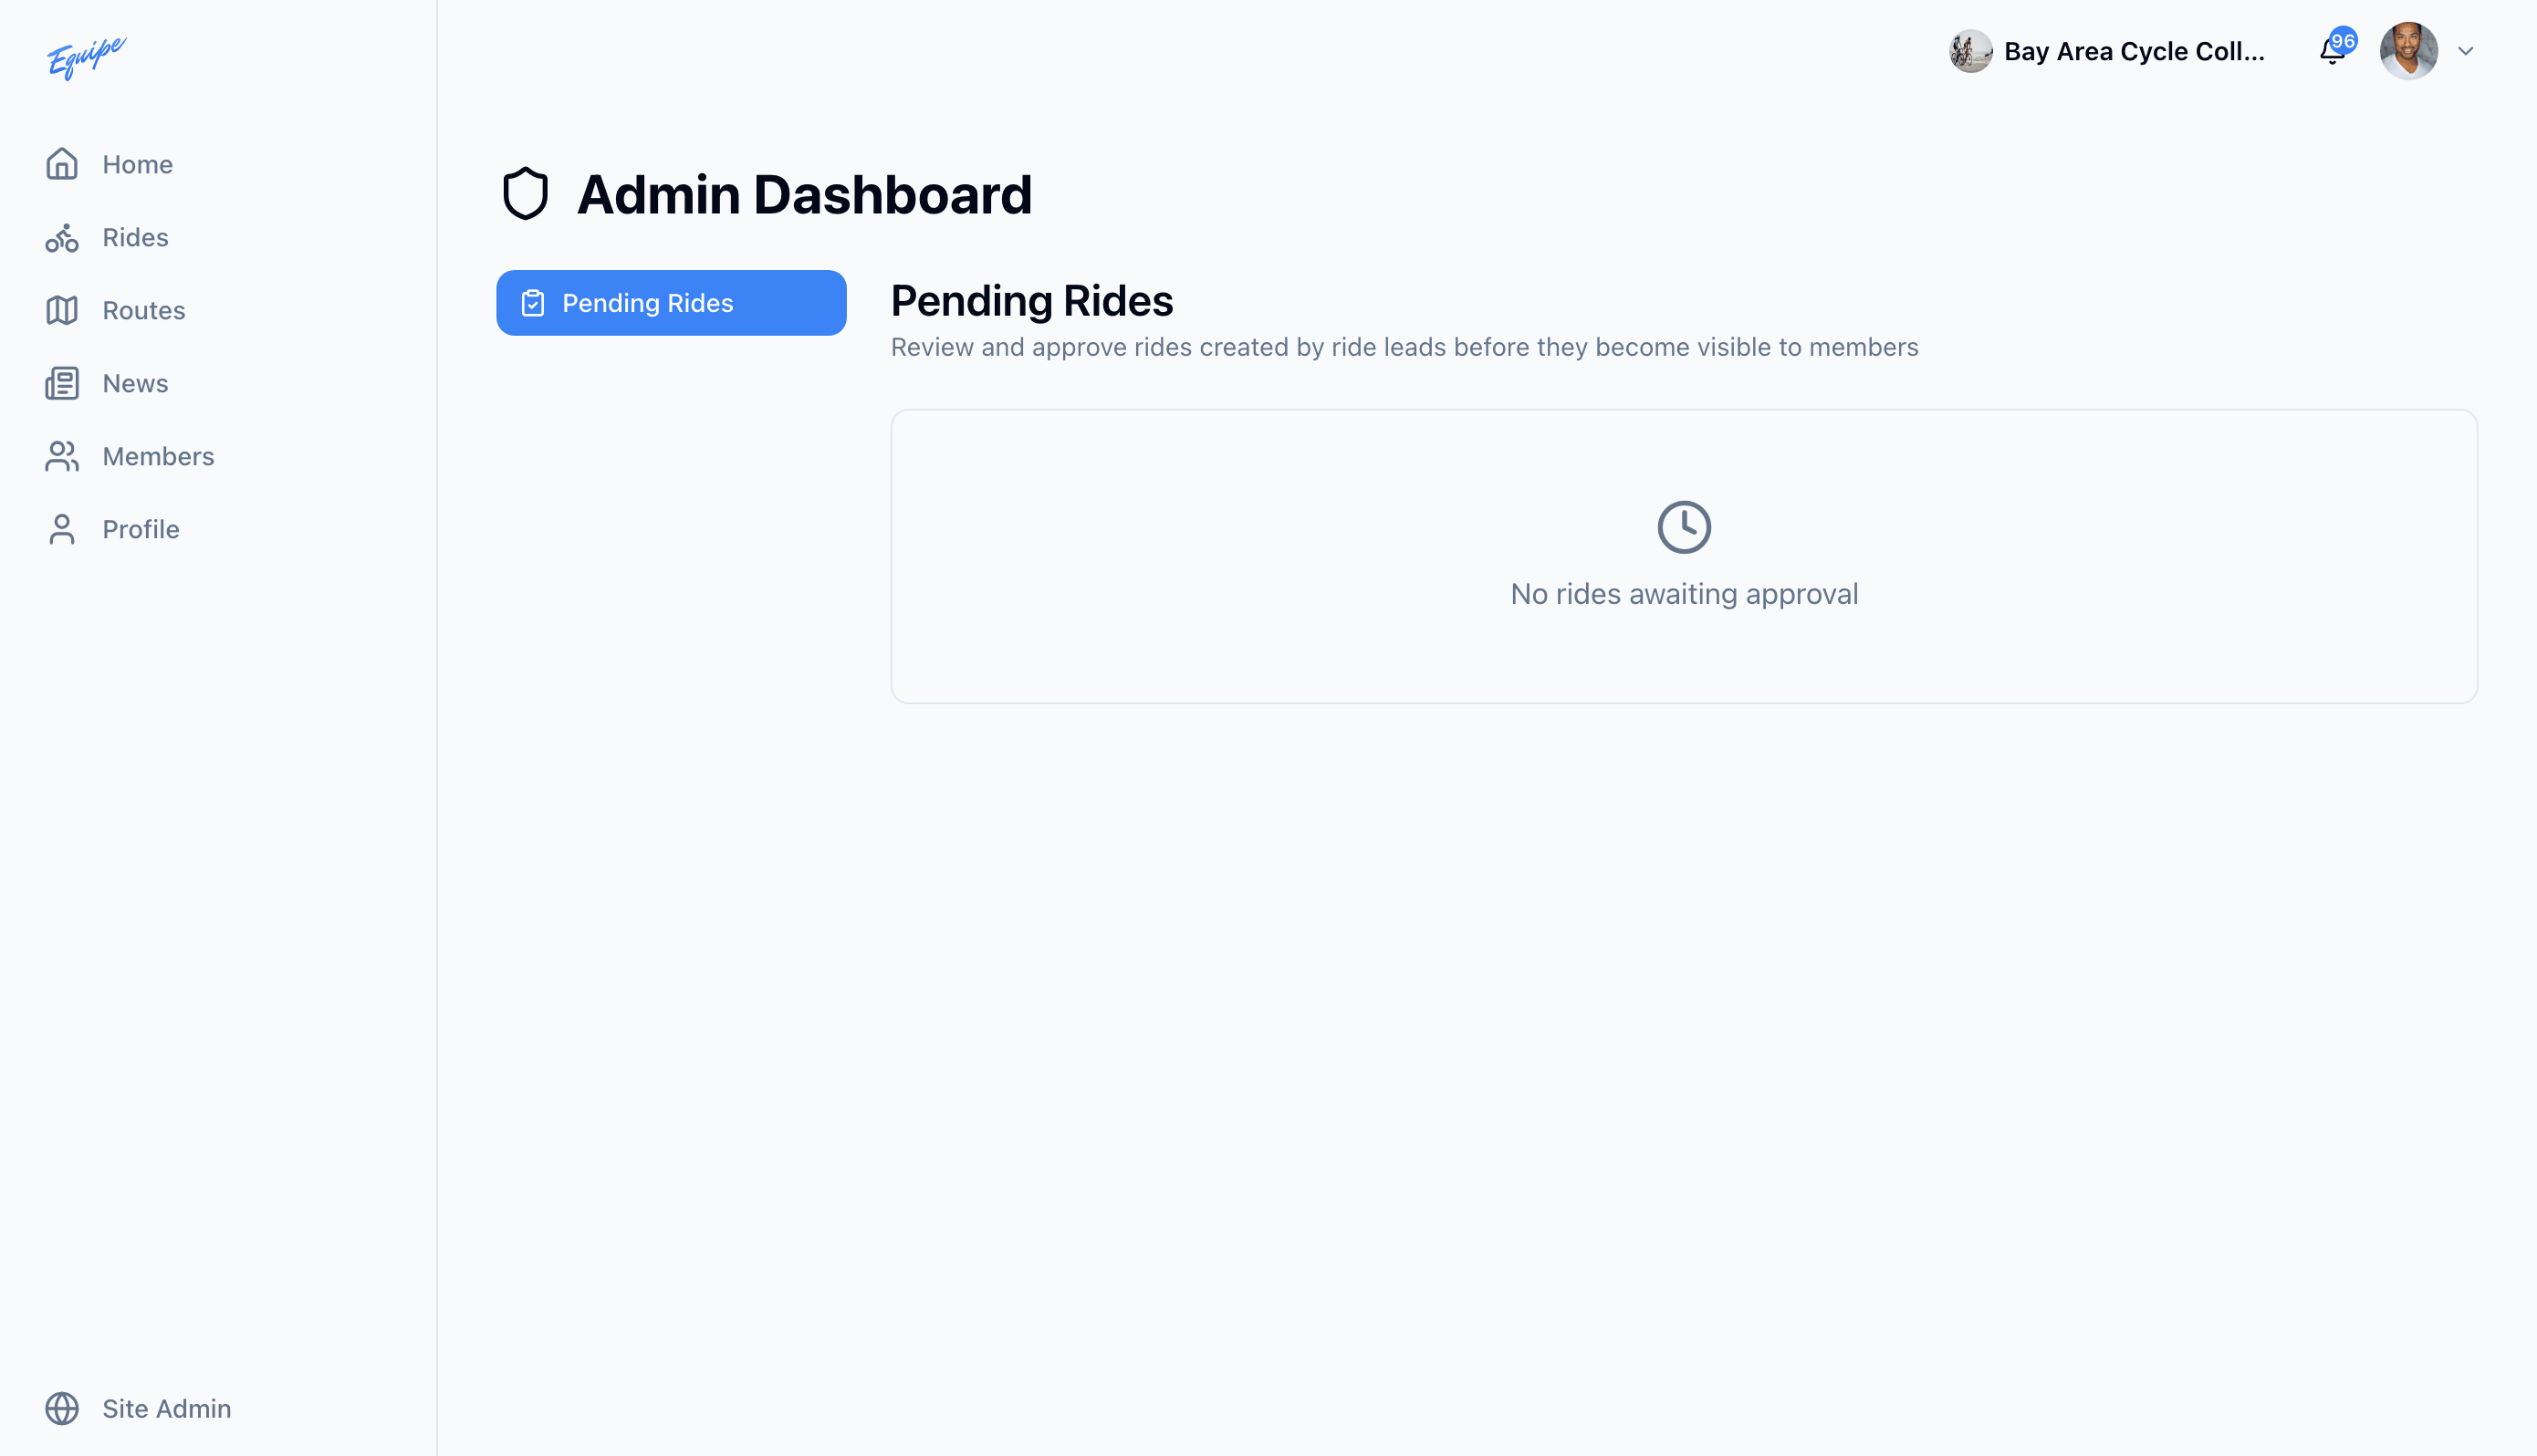Image resolution: width=2537 pixels, height=1456 pixels.
Task: Click the Profile person icon
Action: (x=62, y=529)
